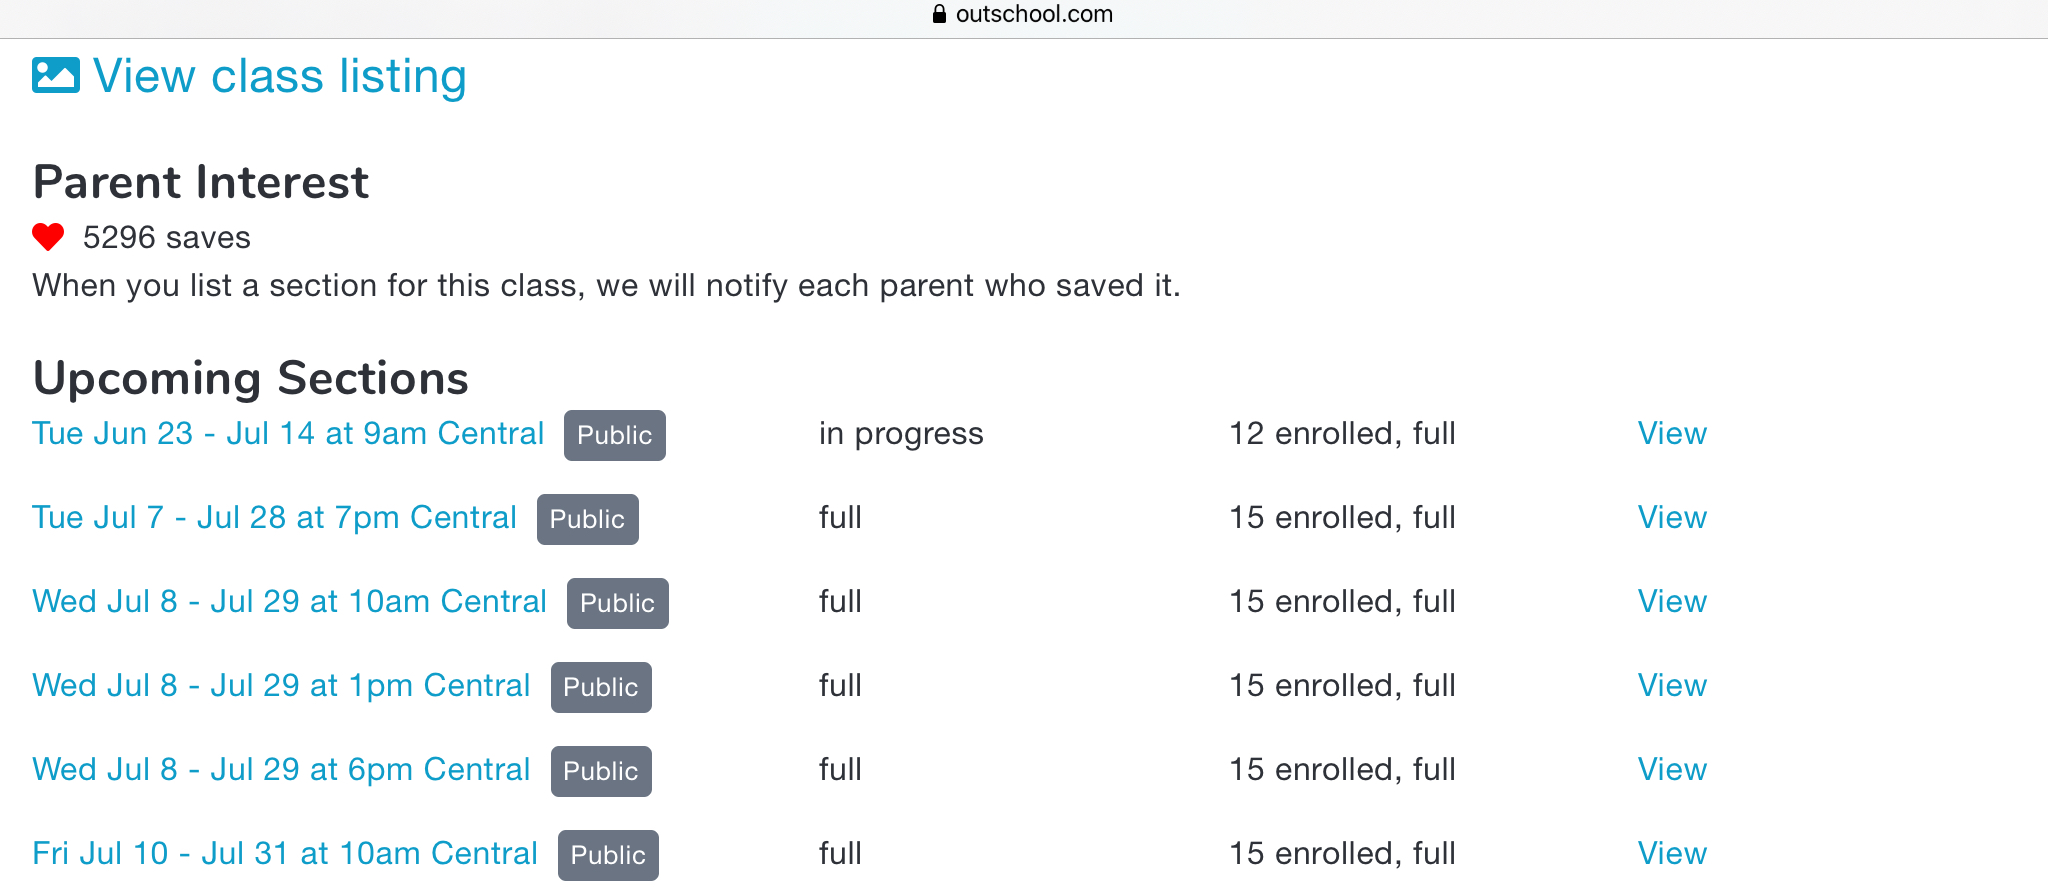This screenshot has width=2048, height=896.
Task: Click Public badge on Fri Jul 10 section
Action: pos(608,856)
